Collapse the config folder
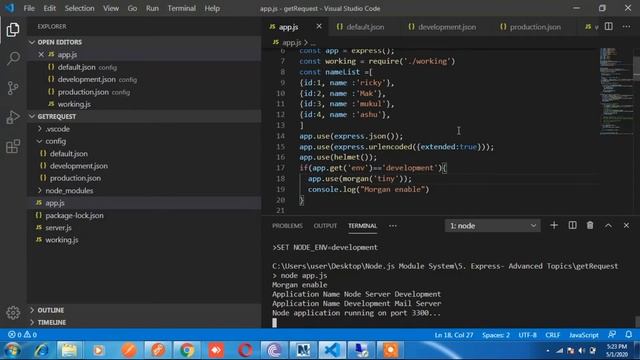 coord(40,141)
